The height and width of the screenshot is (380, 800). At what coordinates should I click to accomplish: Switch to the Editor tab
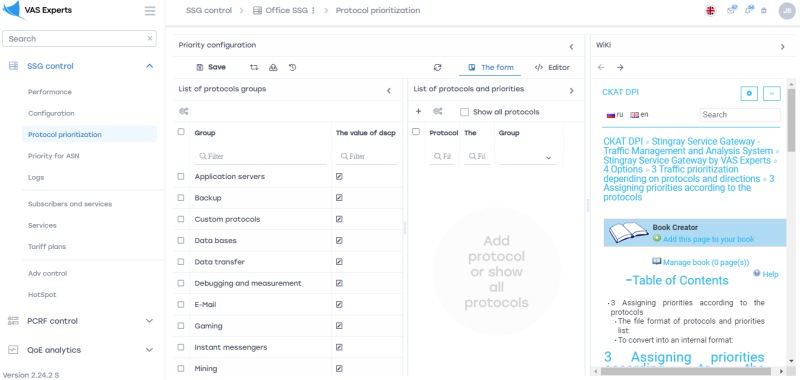pyautogui.click(x=552, y=67)
